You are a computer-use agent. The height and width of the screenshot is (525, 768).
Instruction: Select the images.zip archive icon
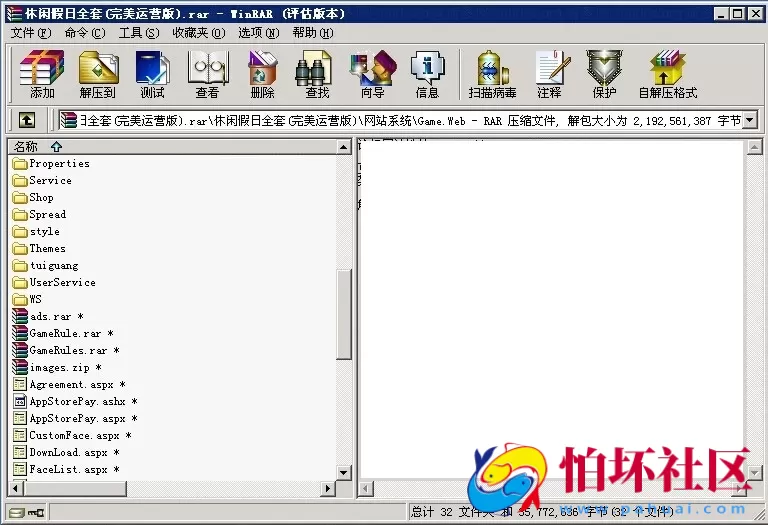20,367
